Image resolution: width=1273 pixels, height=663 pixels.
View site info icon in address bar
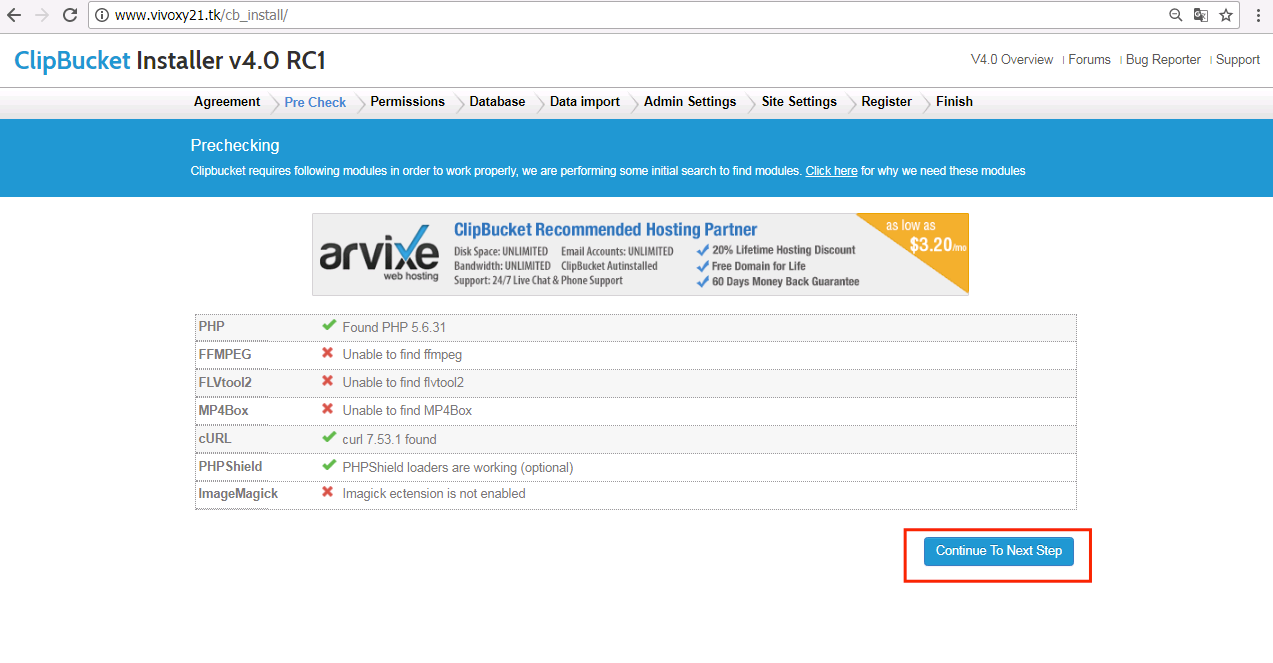click(102, 16)
